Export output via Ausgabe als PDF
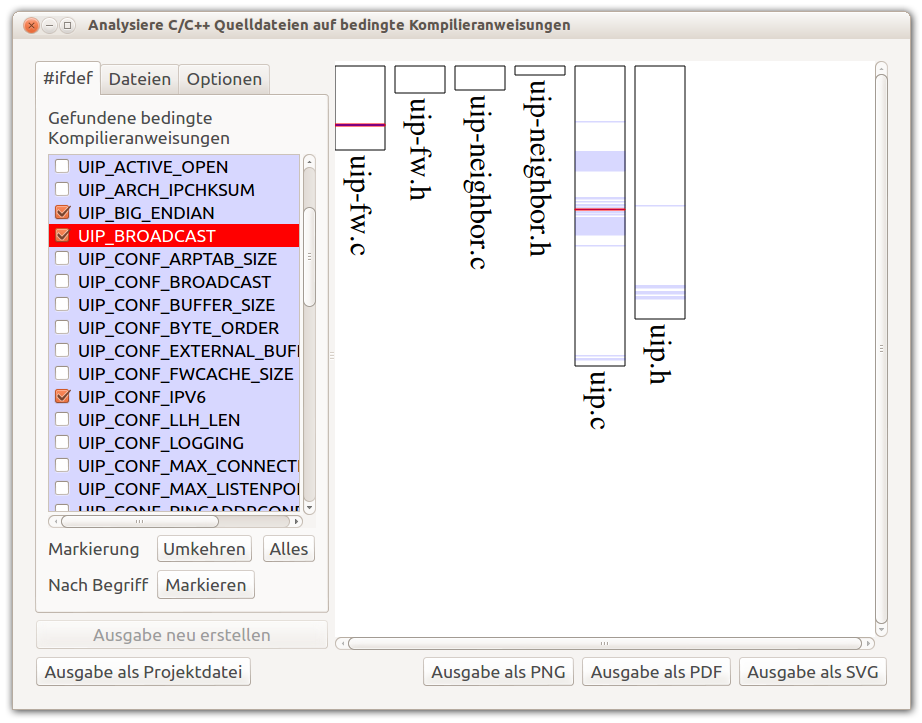Image resolution: width=922 pixels, height=723 pixels. click(x=657, y=672)
